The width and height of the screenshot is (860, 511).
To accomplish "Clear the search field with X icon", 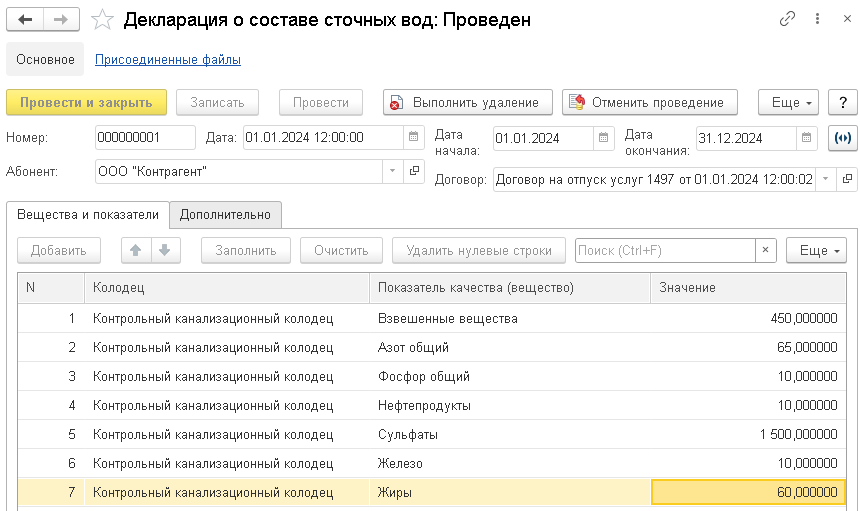I will [x=765, y=250].
